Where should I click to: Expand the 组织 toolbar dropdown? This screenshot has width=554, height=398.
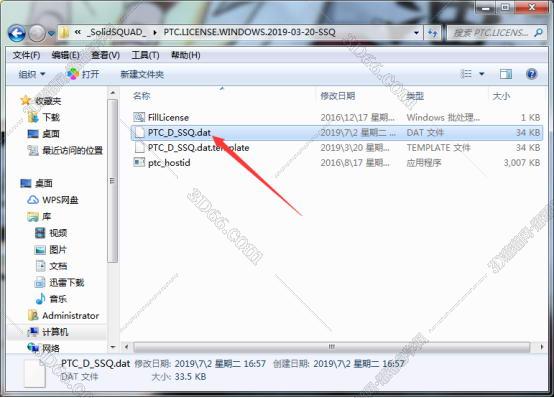pos(32,74)
